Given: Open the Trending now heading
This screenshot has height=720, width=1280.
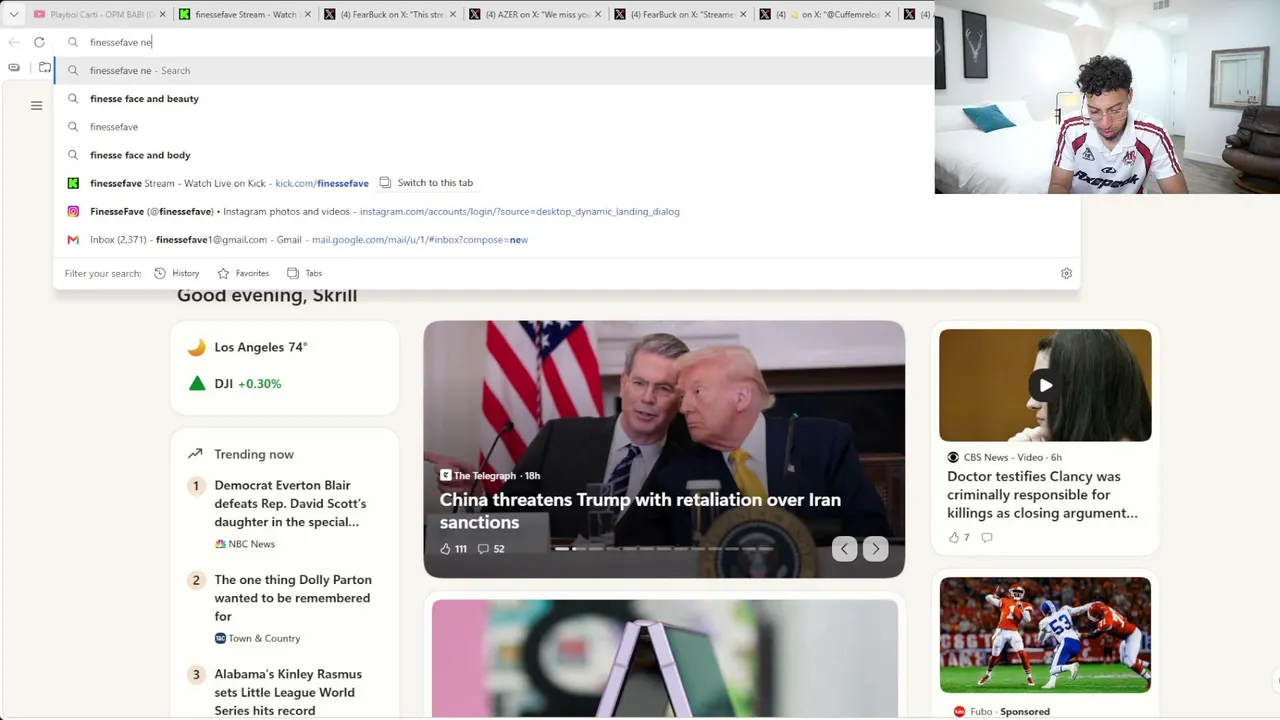Looking at the screenshot, I should click(254, 454).
